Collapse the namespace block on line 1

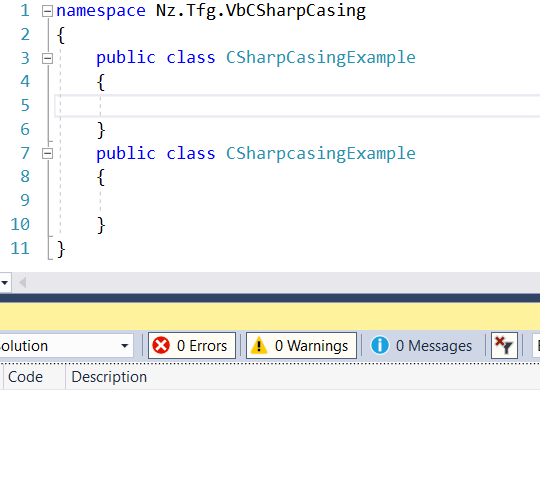[x=47, y=11]
